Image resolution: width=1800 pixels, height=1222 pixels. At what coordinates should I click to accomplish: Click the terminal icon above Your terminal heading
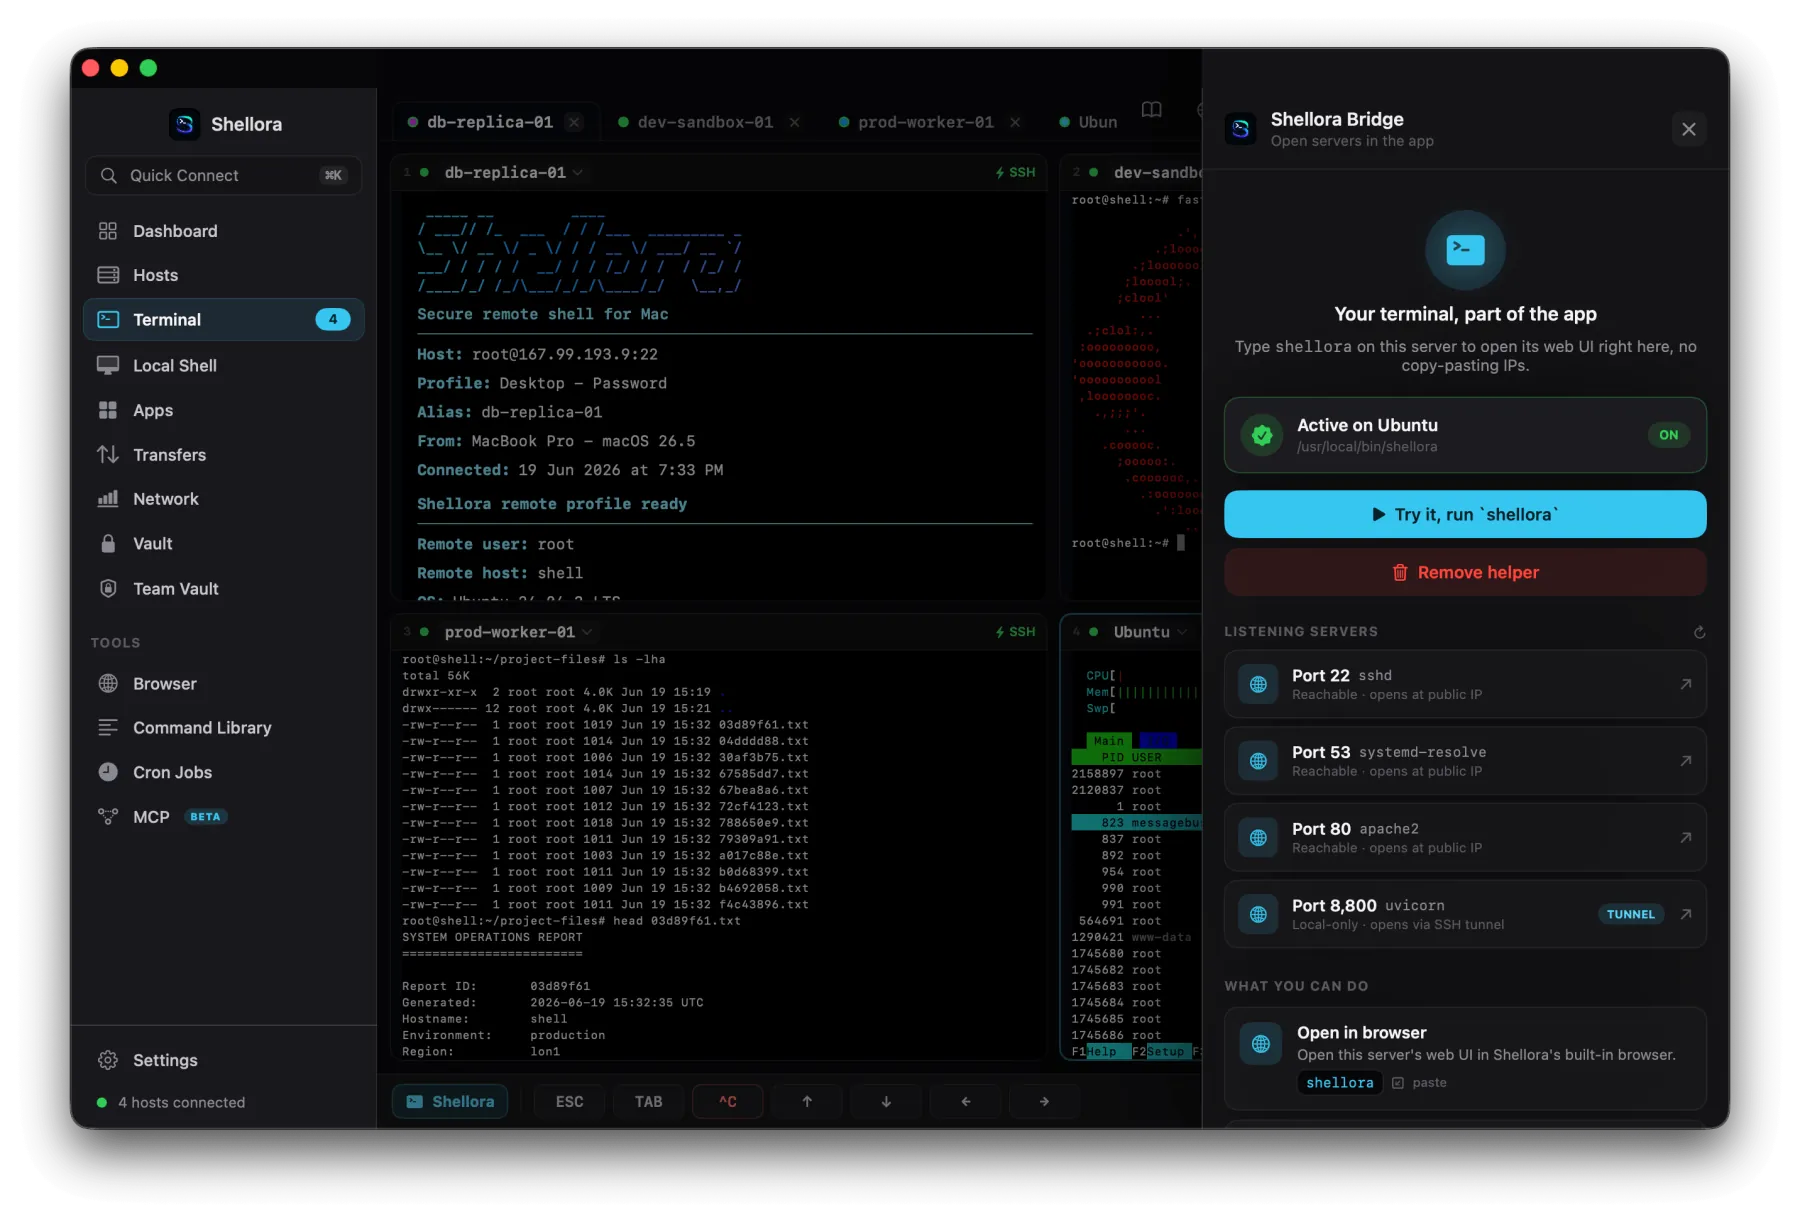[x=1465, y=249]
